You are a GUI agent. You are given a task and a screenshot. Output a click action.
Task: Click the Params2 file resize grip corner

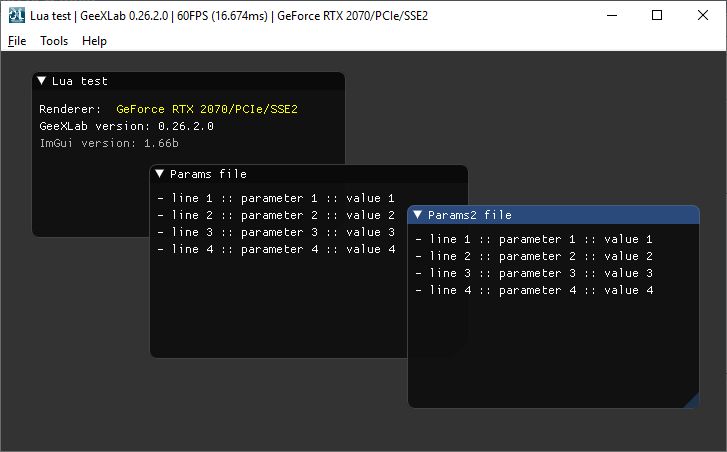(691, 401)
